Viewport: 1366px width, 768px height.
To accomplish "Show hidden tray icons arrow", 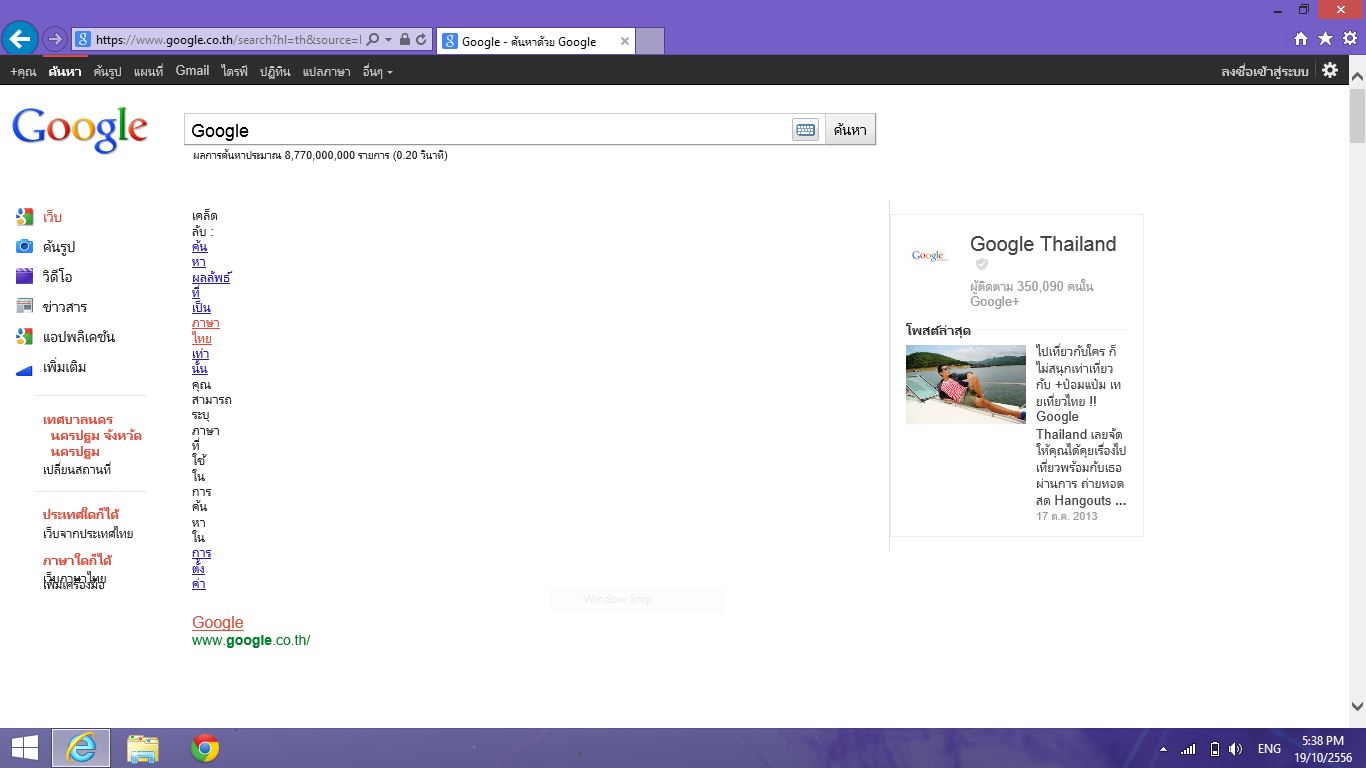I will [x=1163, y=749].
